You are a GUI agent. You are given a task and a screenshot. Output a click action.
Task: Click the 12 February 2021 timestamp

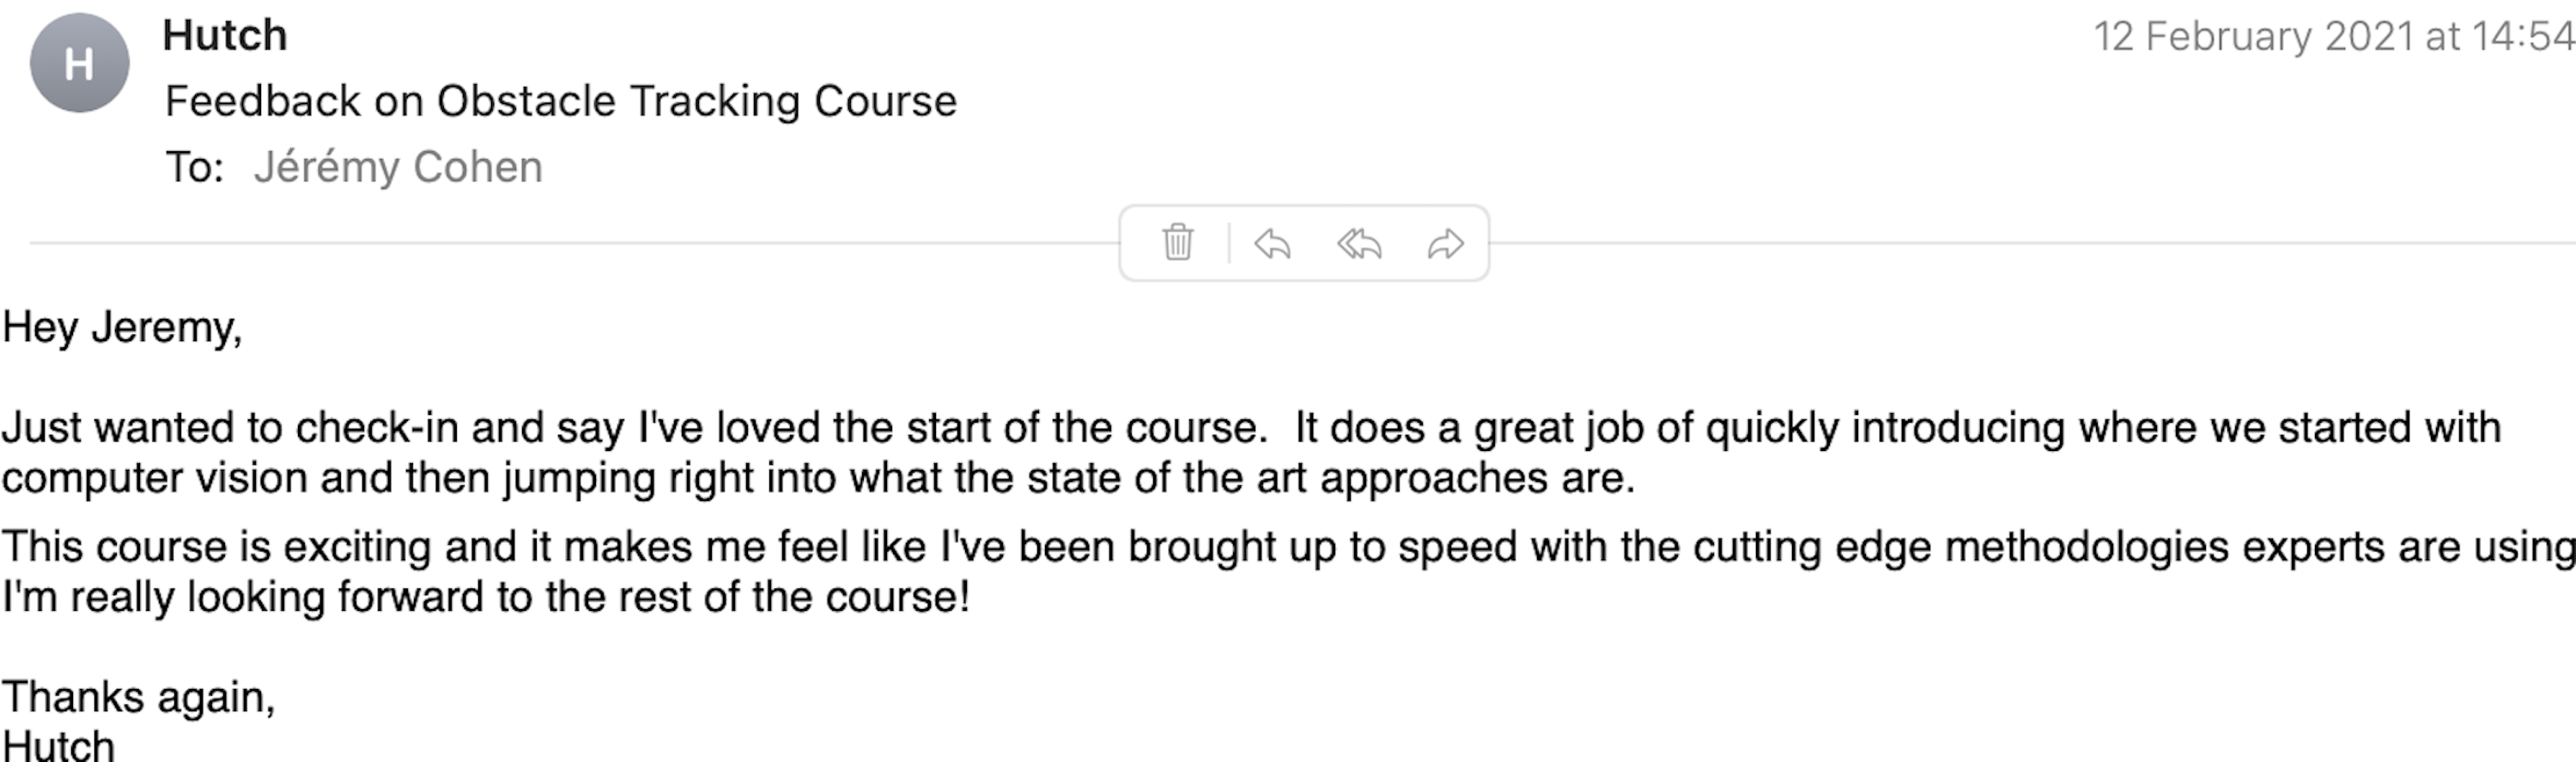2333,37
